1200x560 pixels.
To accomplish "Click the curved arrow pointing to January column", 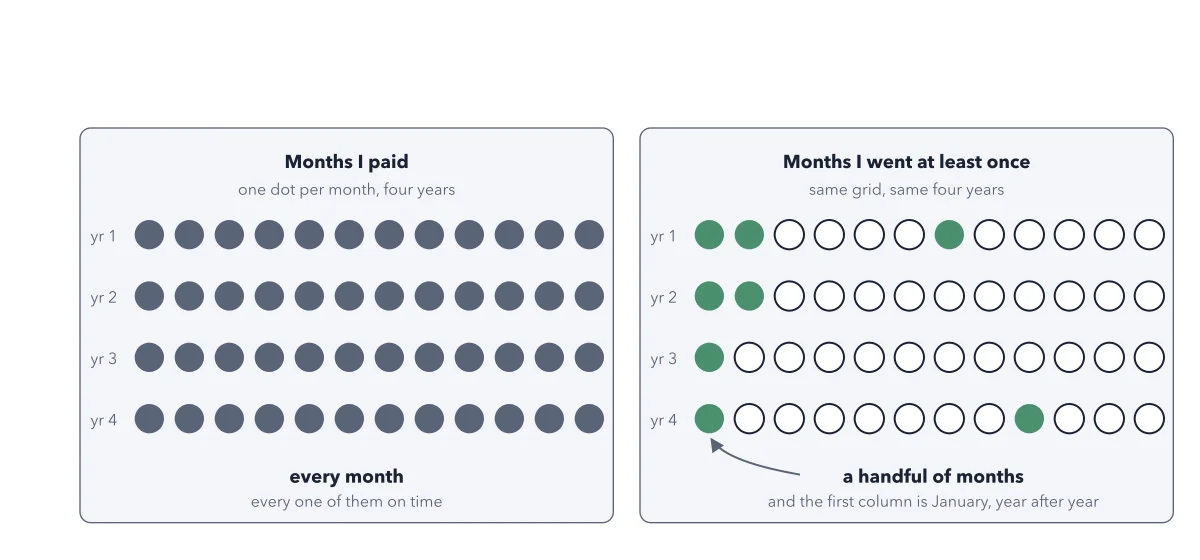I will point(754,458).
